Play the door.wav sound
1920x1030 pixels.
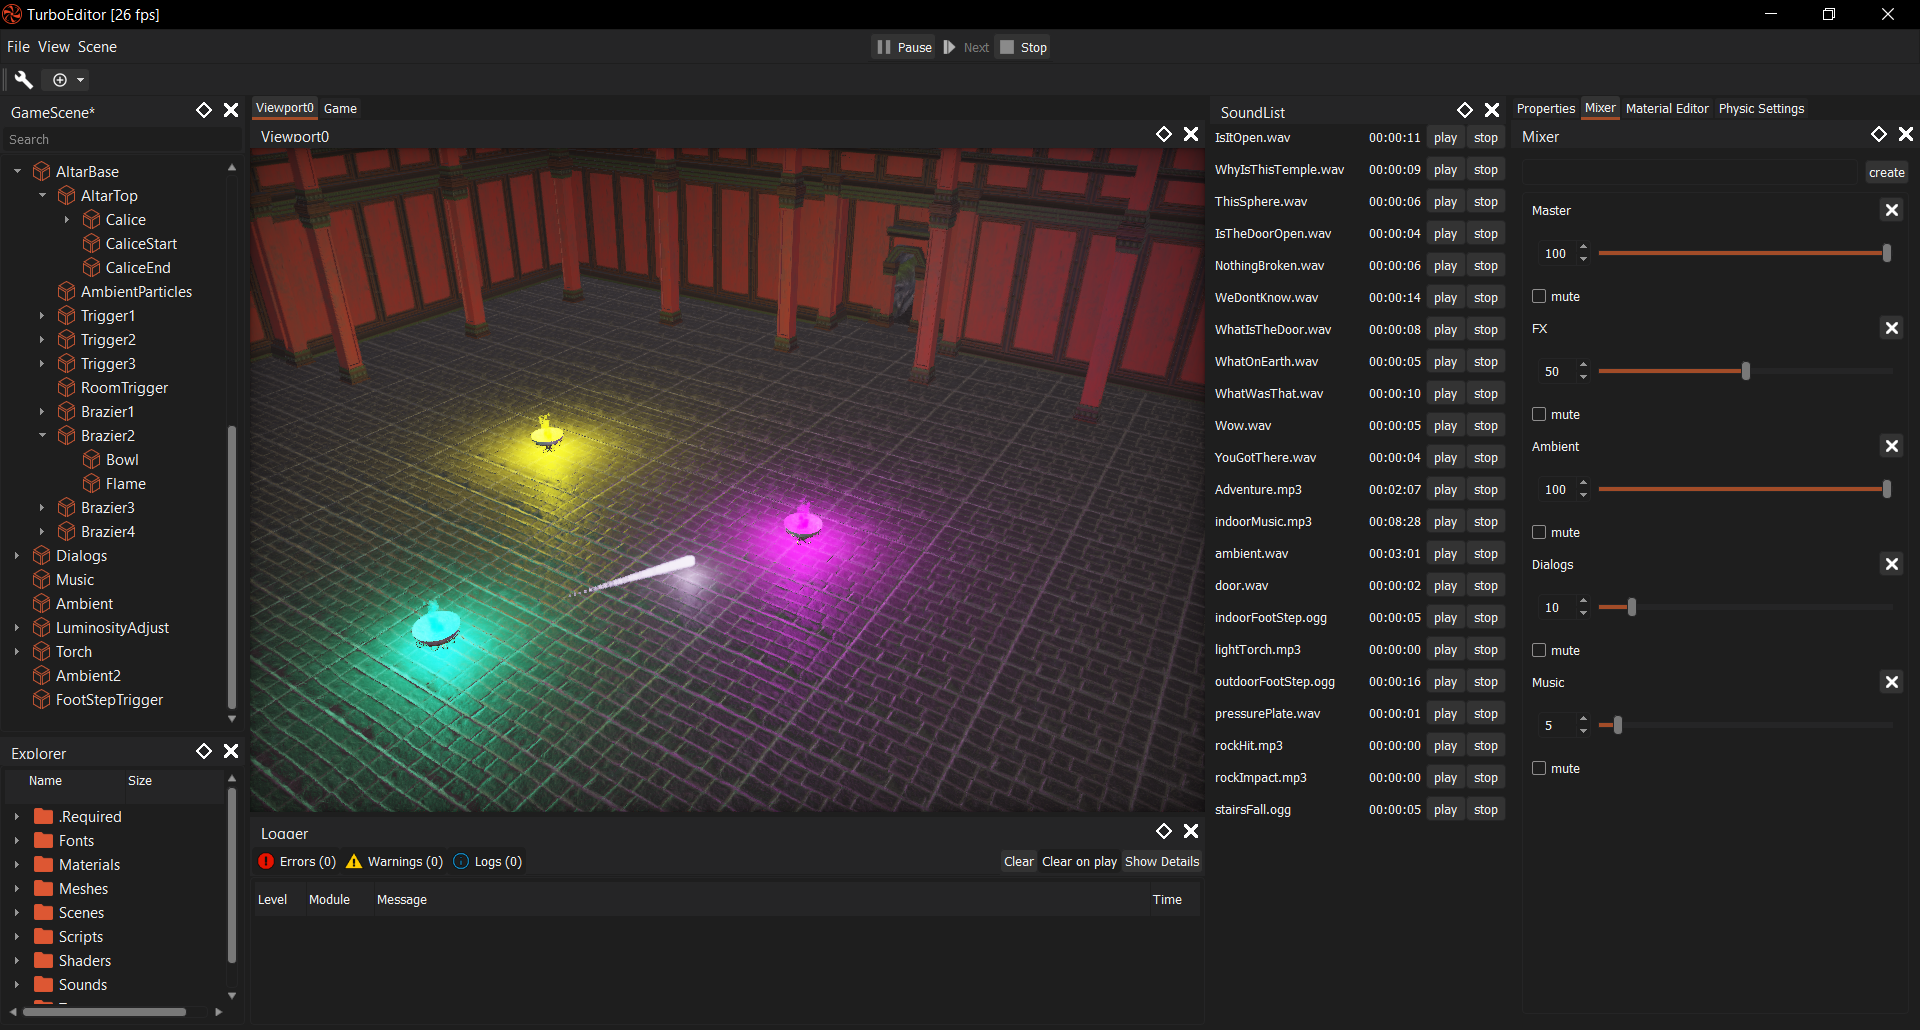[1445, 586]
